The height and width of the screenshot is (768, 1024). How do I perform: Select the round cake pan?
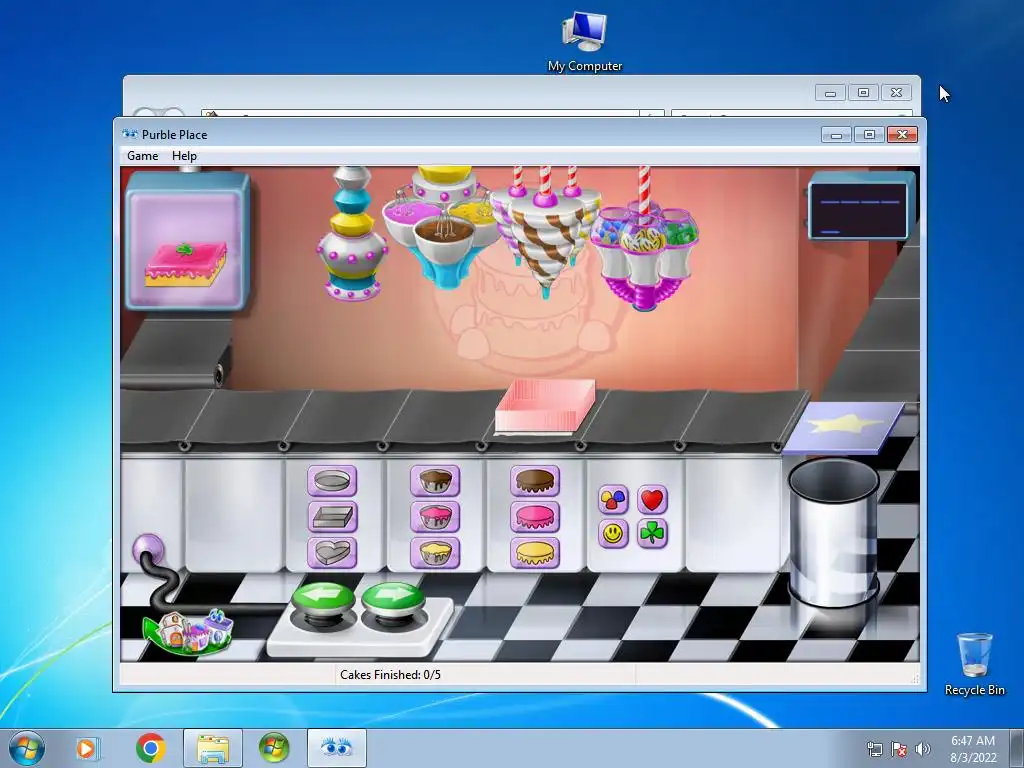pos(332,481)
